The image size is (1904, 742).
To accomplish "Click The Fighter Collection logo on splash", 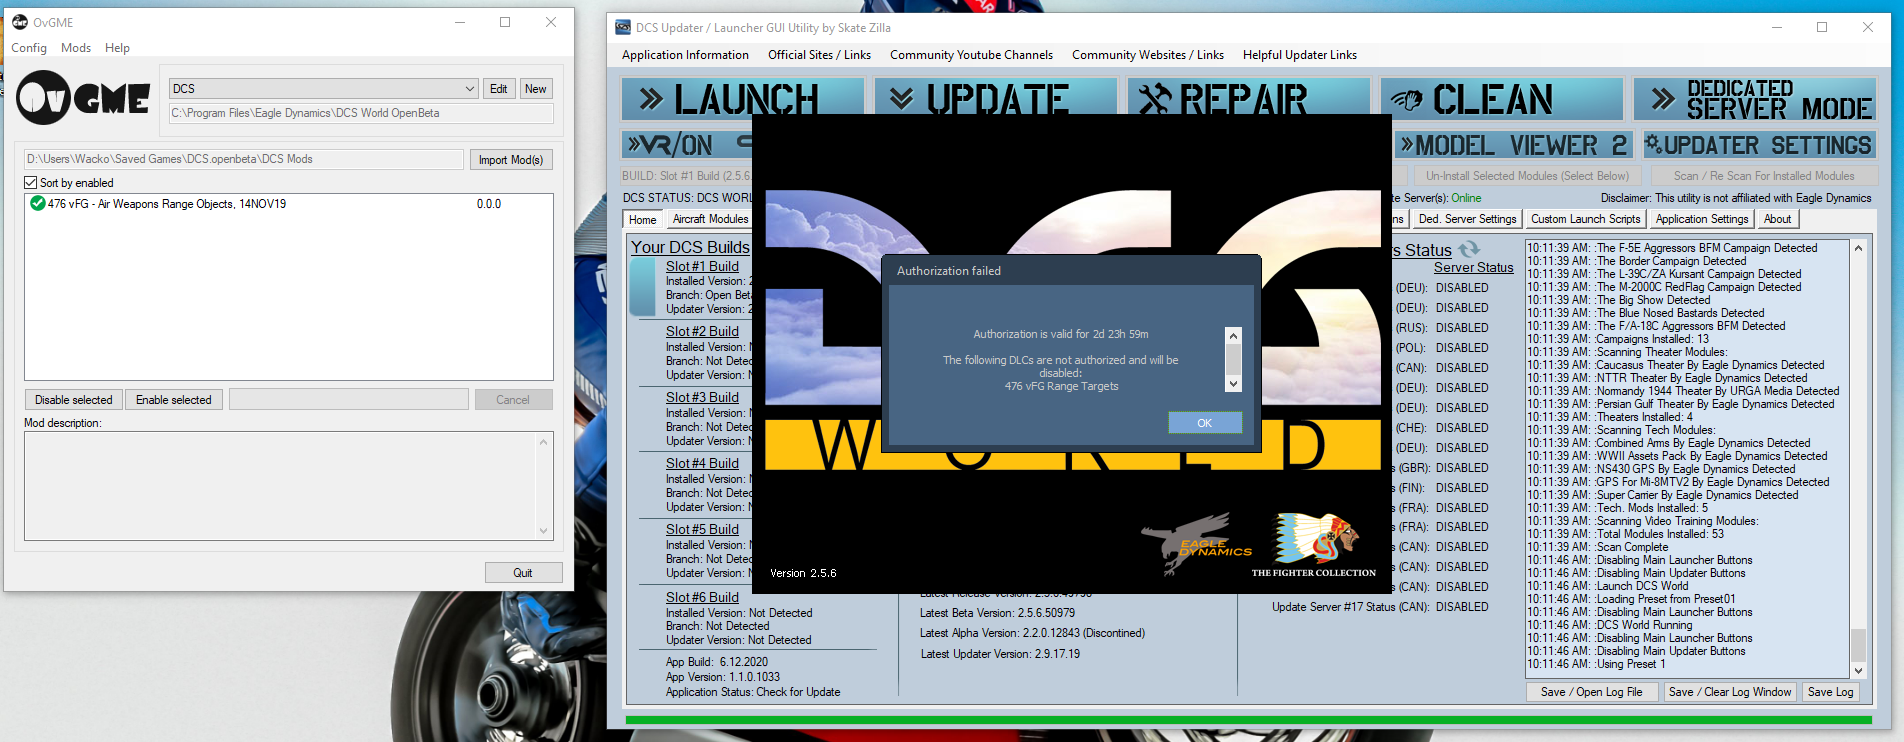I will (x=1314, y=545).
